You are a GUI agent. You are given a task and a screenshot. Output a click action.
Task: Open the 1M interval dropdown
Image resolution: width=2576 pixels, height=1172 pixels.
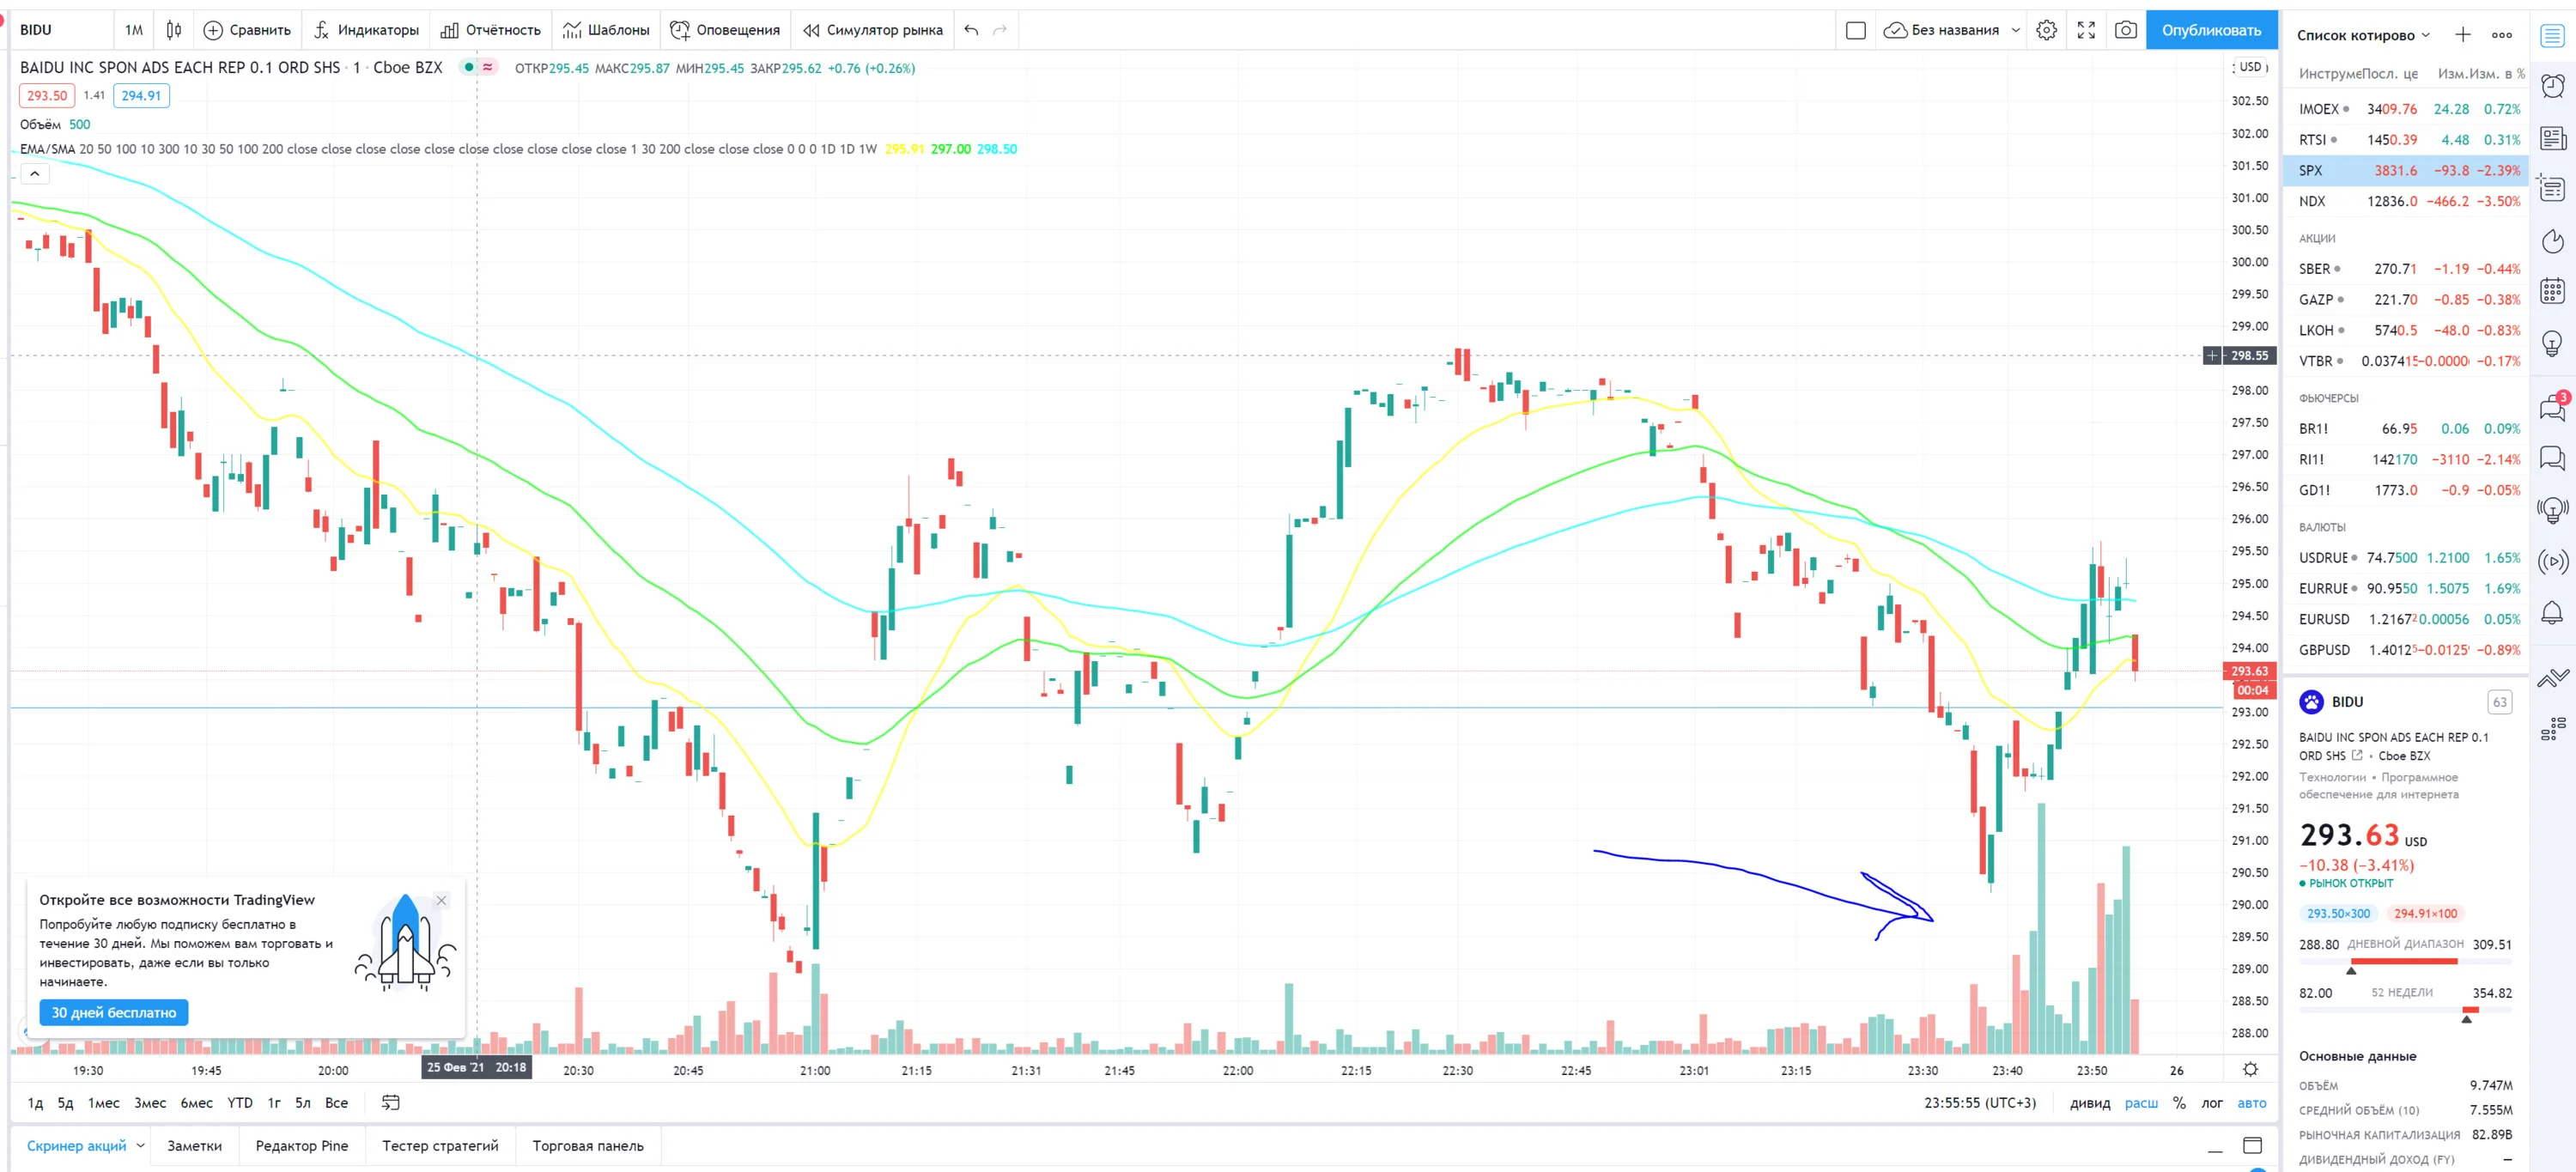tap(134, 30)
